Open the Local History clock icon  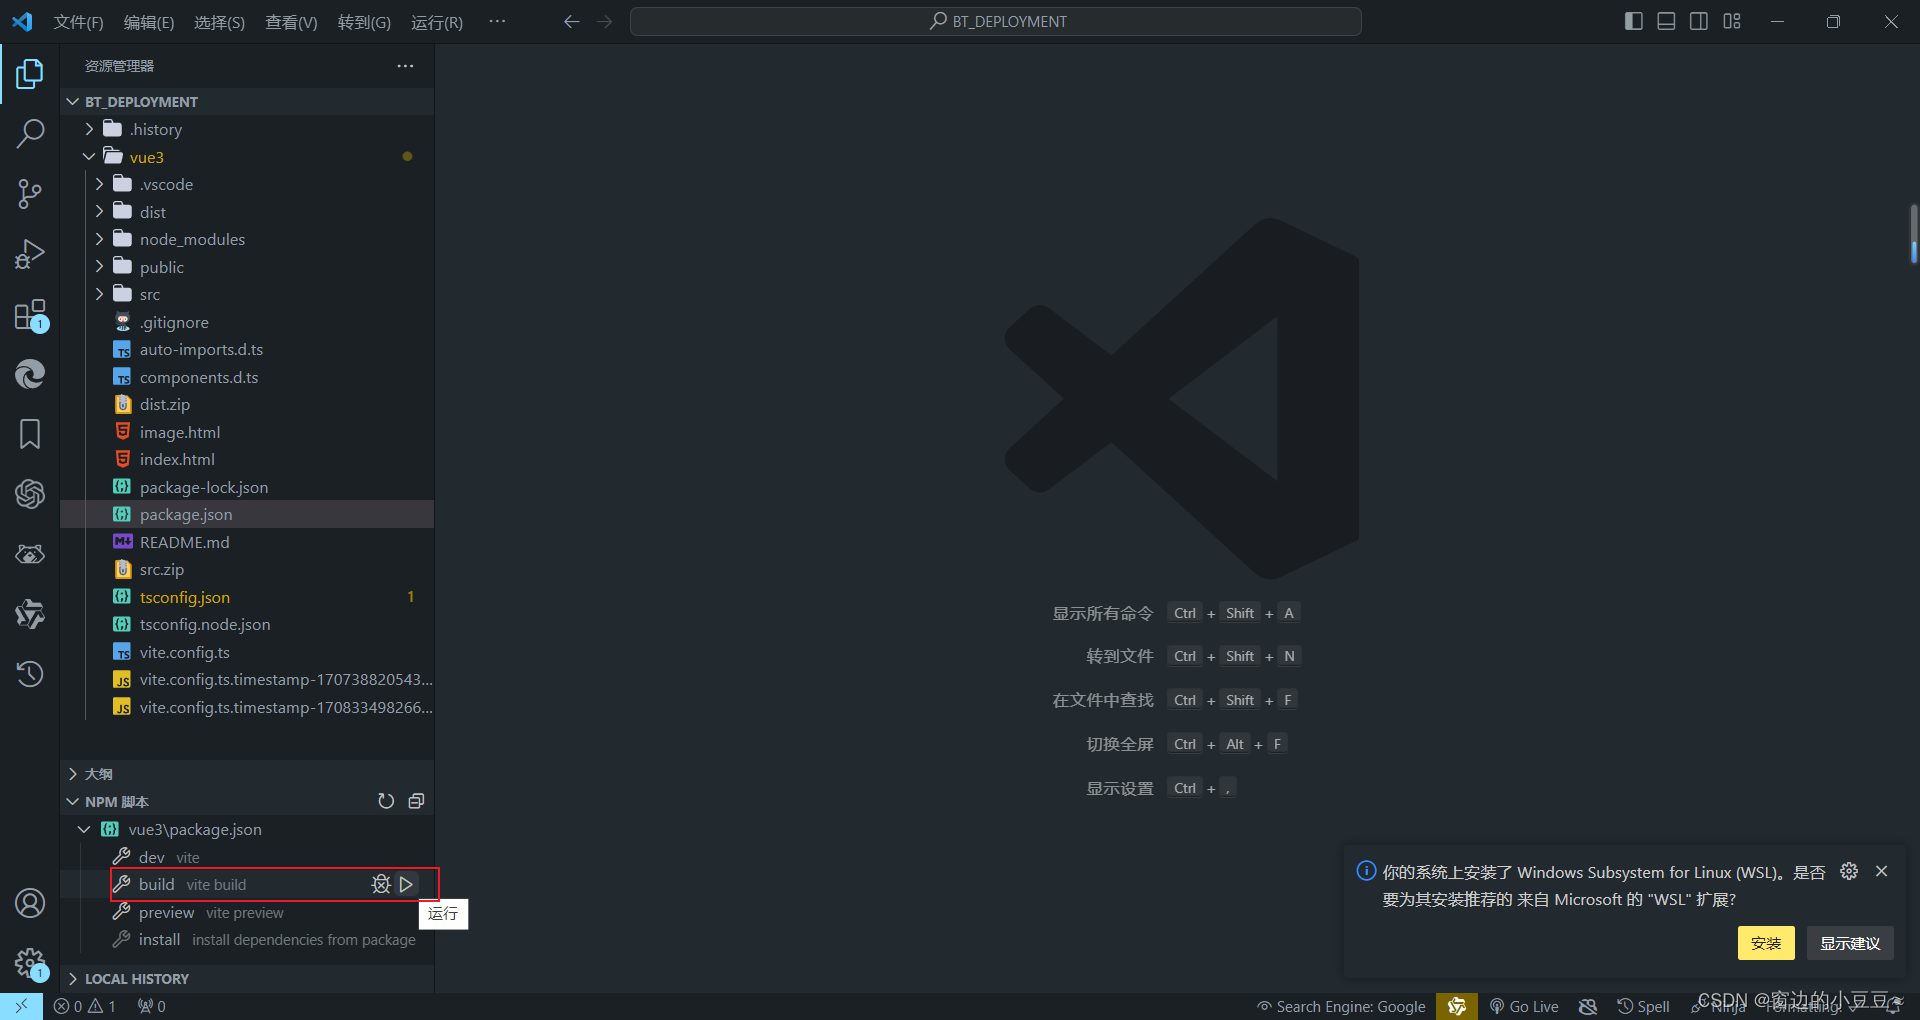30,674
